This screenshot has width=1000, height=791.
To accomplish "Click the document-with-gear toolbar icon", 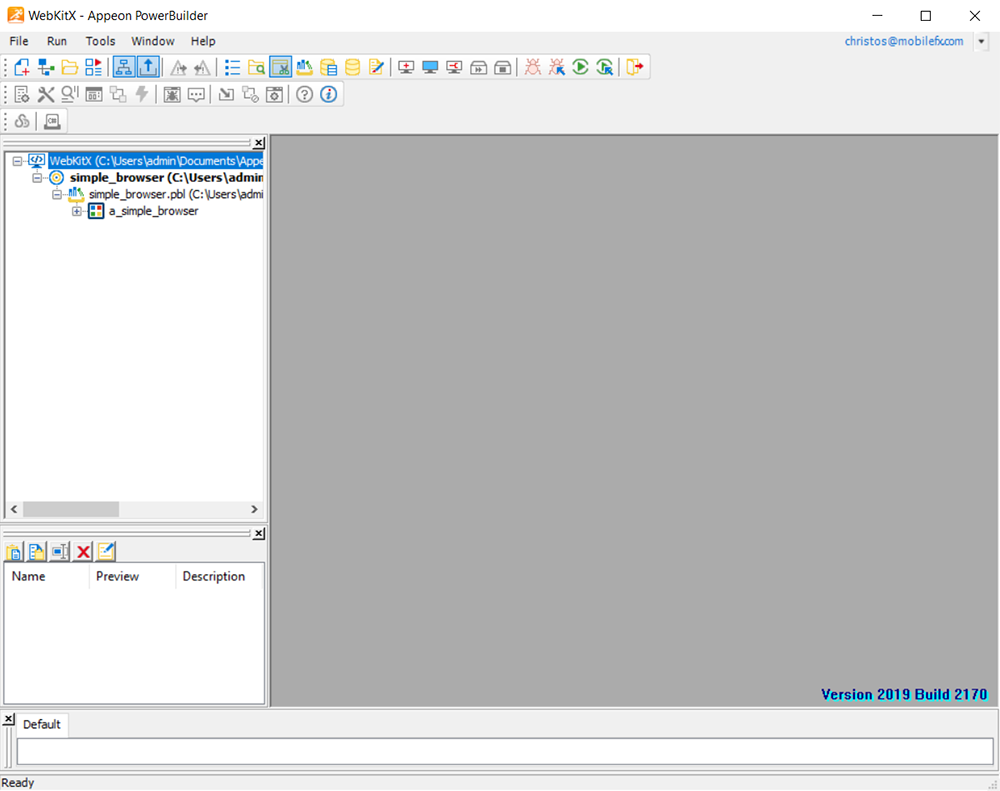I will tap(22, 94).
